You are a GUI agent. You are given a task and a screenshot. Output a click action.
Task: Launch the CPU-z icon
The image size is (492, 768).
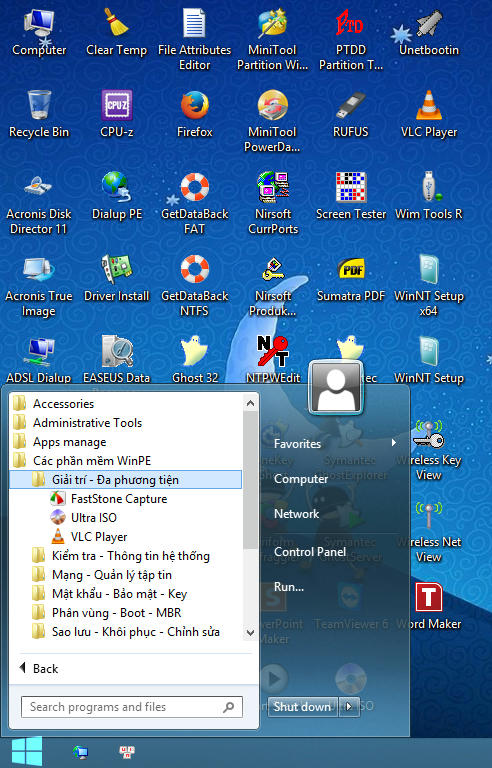pyautogui.click(x=117, y=115)
